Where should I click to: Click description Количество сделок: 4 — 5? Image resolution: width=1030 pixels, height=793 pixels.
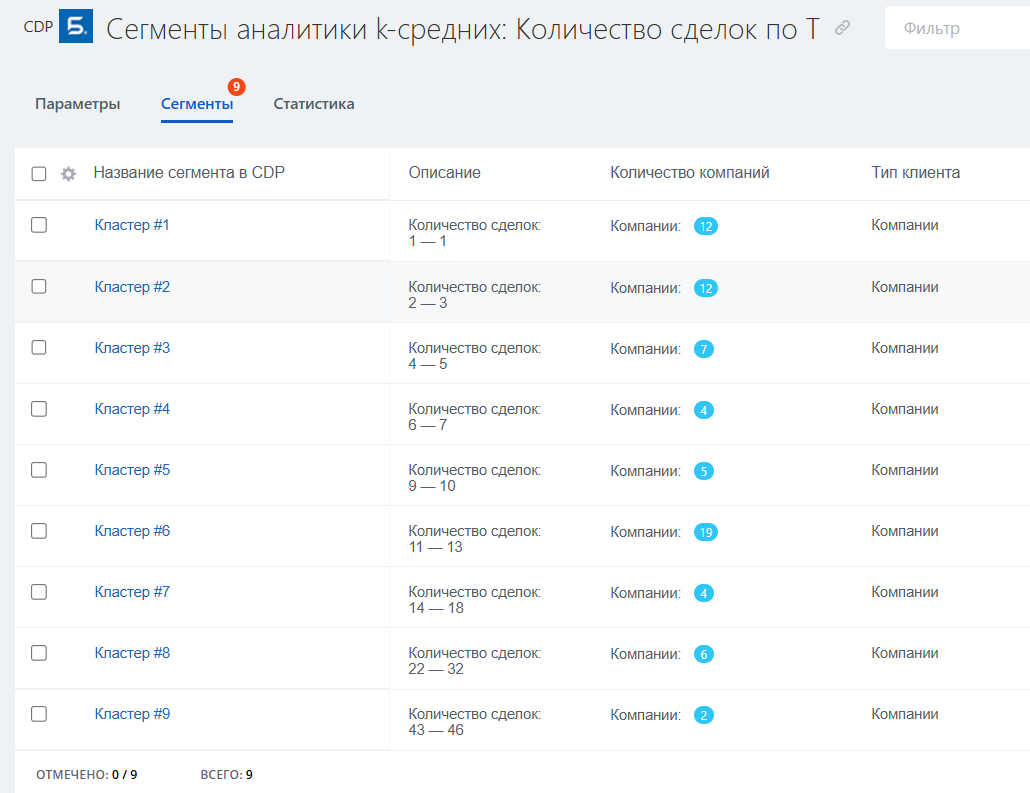click(x=475, y=355)
